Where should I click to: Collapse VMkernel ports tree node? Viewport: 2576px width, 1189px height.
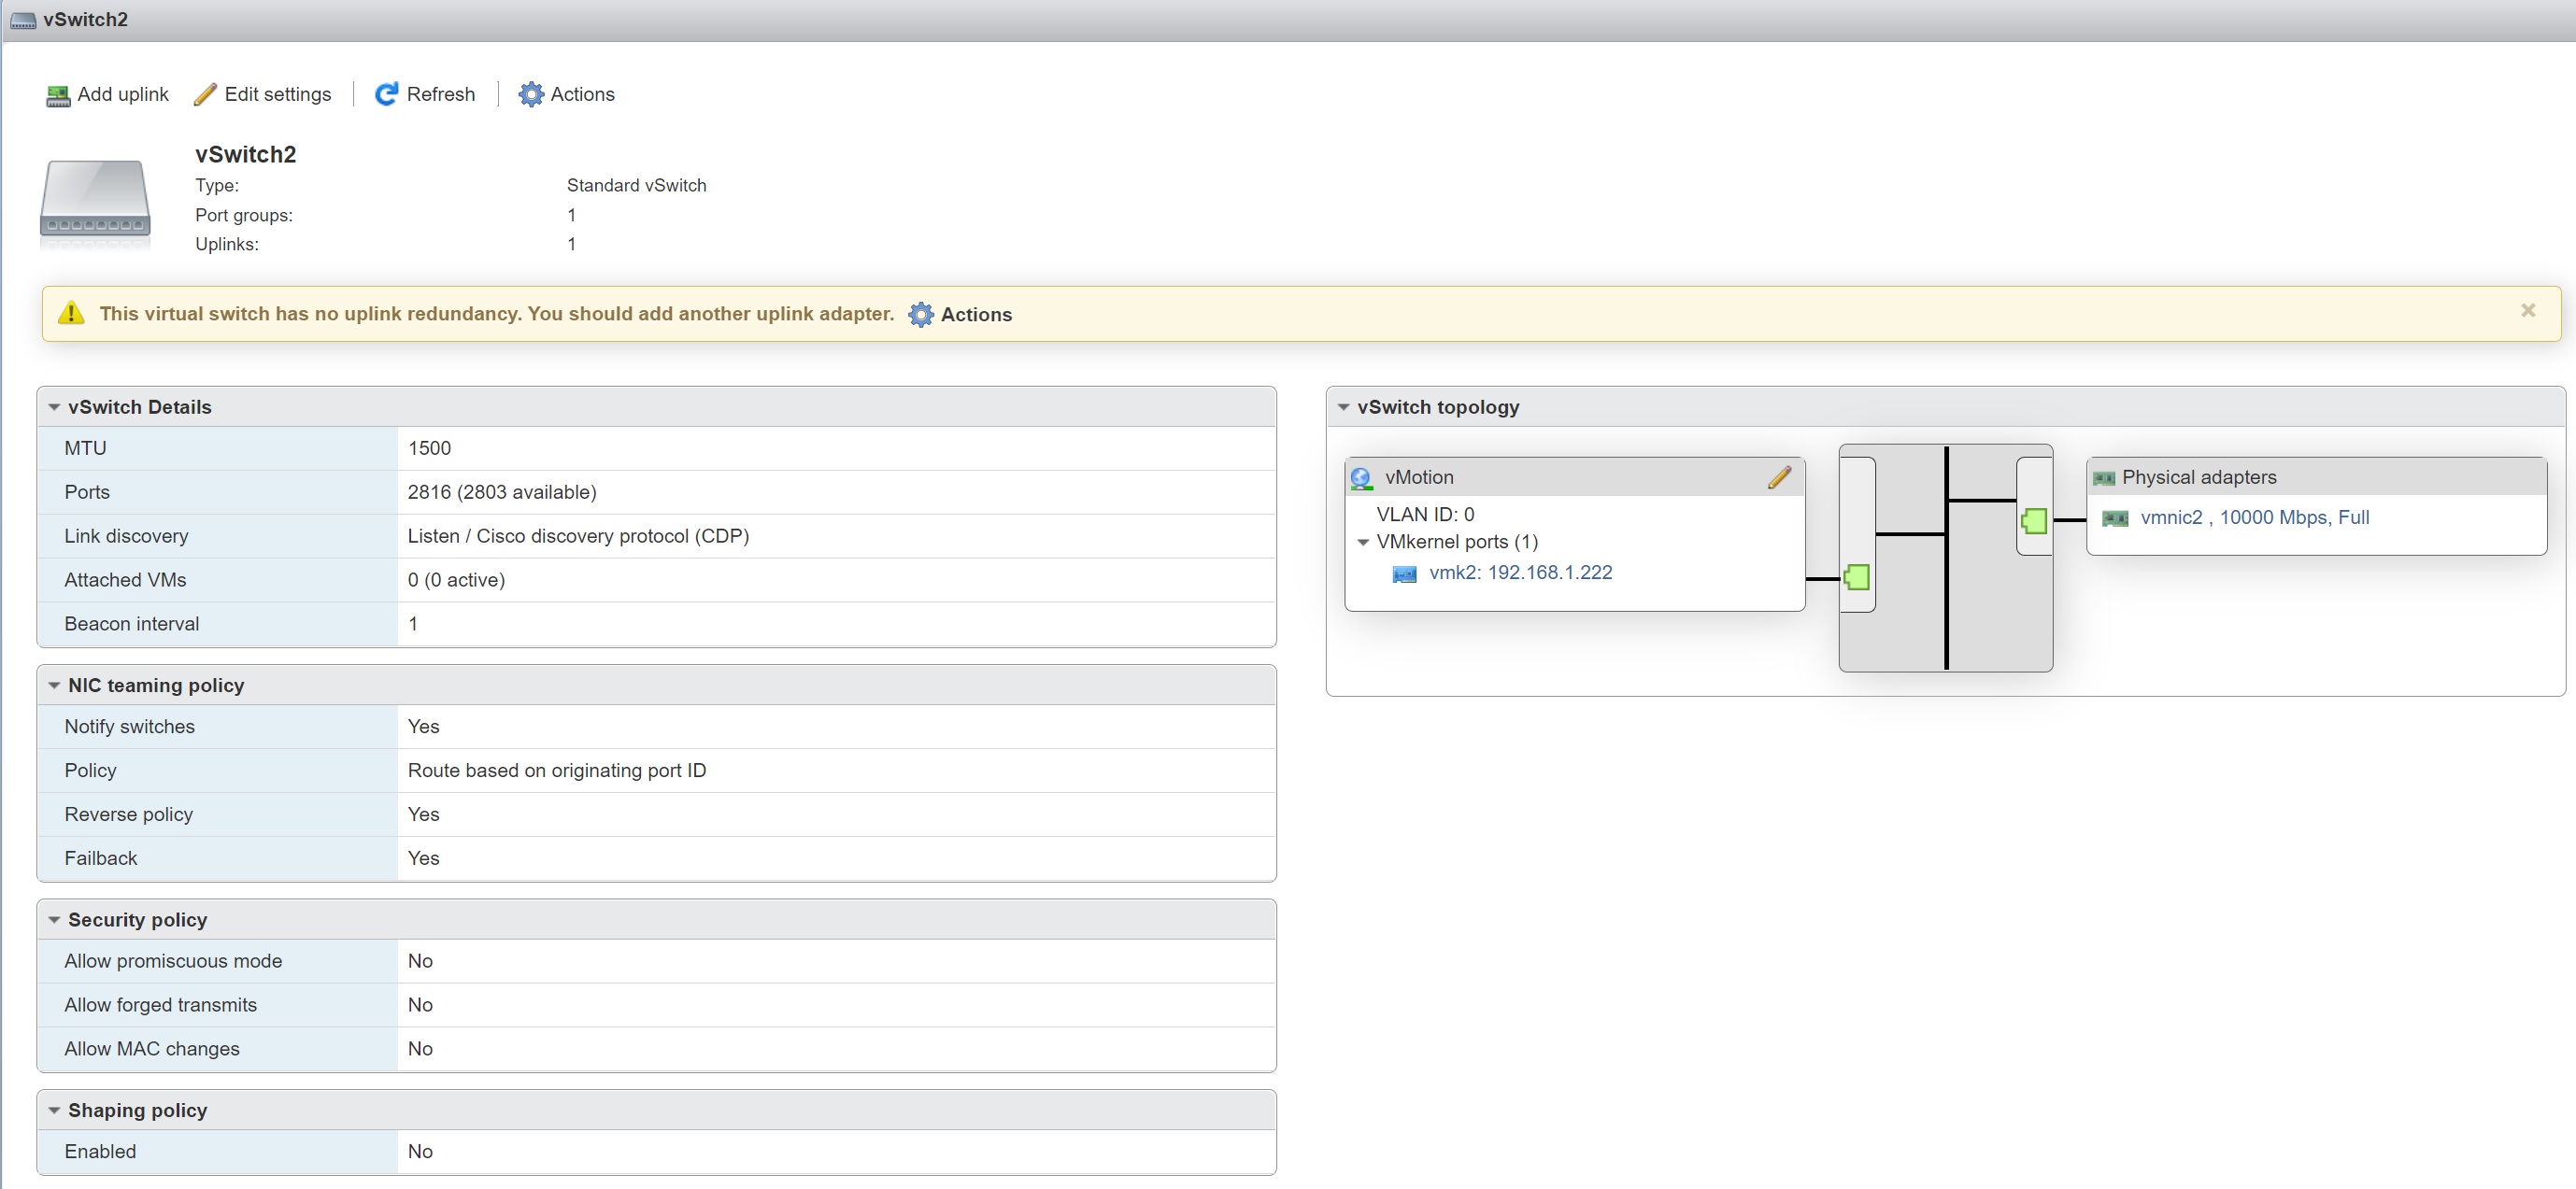1362,543
